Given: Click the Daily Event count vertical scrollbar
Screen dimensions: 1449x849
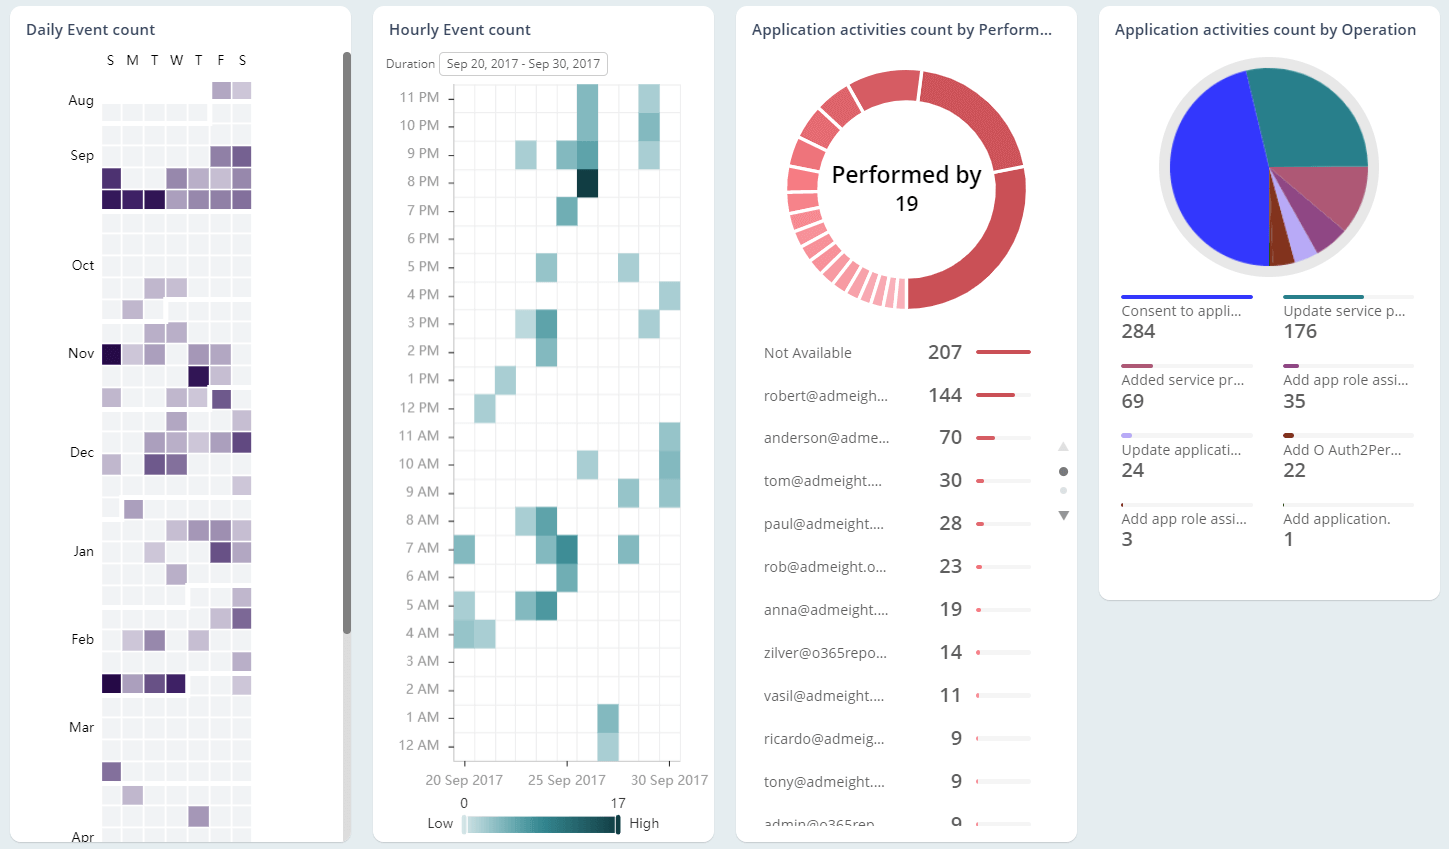Looking at the screenshot, I should coord(347,340).
